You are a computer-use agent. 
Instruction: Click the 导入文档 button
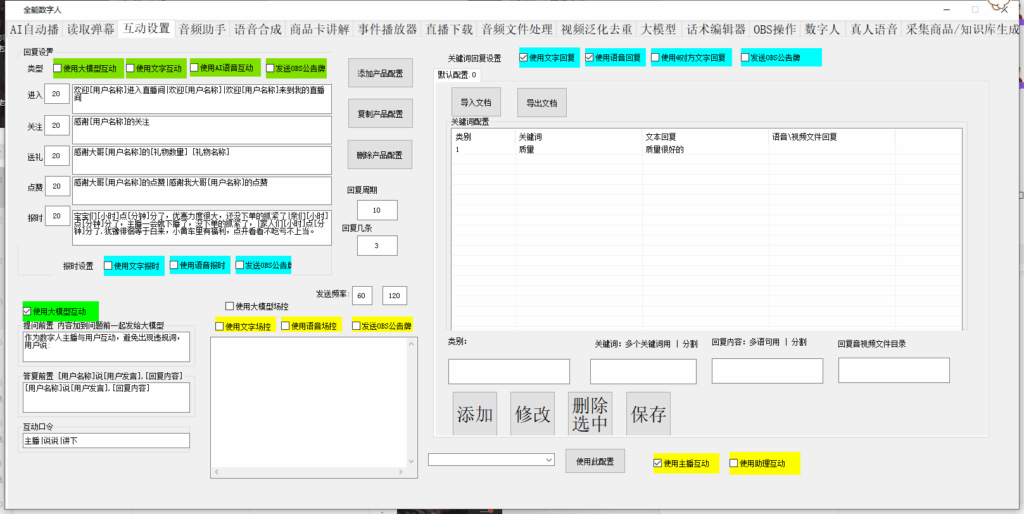(x=476, y=103)
